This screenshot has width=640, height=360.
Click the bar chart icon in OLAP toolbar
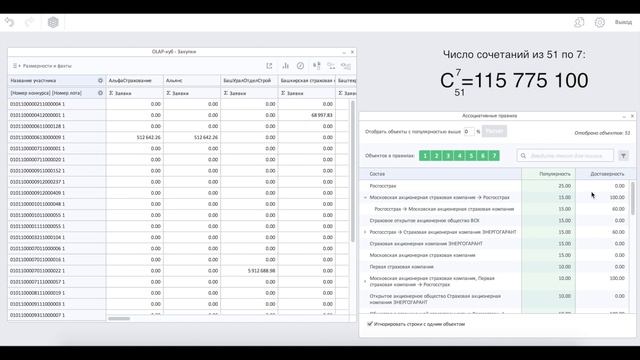point(285,66)
